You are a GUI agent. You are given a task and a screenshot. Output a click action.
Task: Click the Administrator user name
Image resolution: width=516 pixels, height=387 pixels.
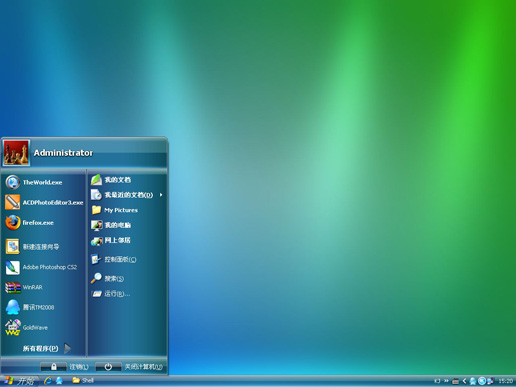[63, 153]
